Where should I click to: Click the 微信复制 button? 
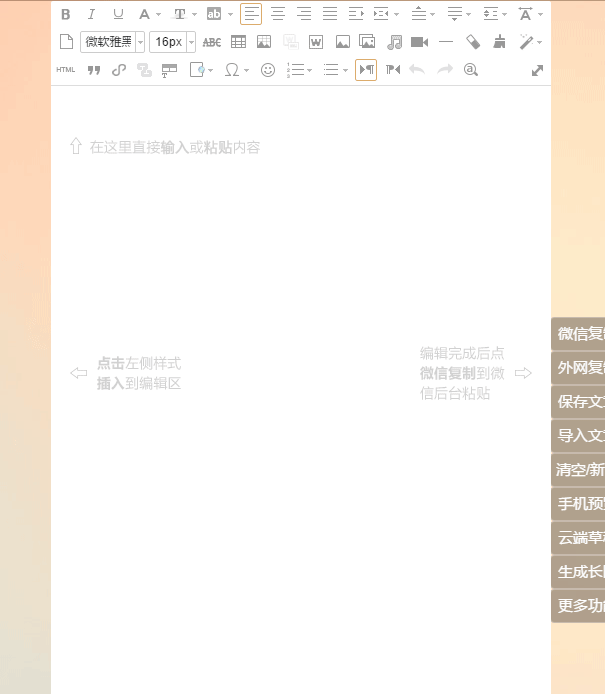click(x=578, y=334)
